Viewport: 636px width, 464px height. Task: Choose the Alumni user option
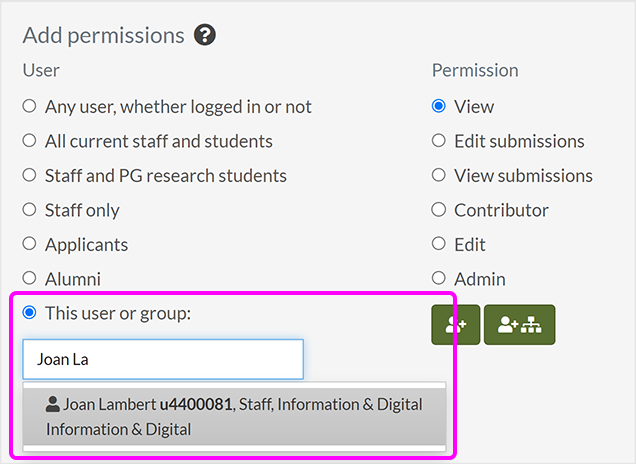(29, 279)
